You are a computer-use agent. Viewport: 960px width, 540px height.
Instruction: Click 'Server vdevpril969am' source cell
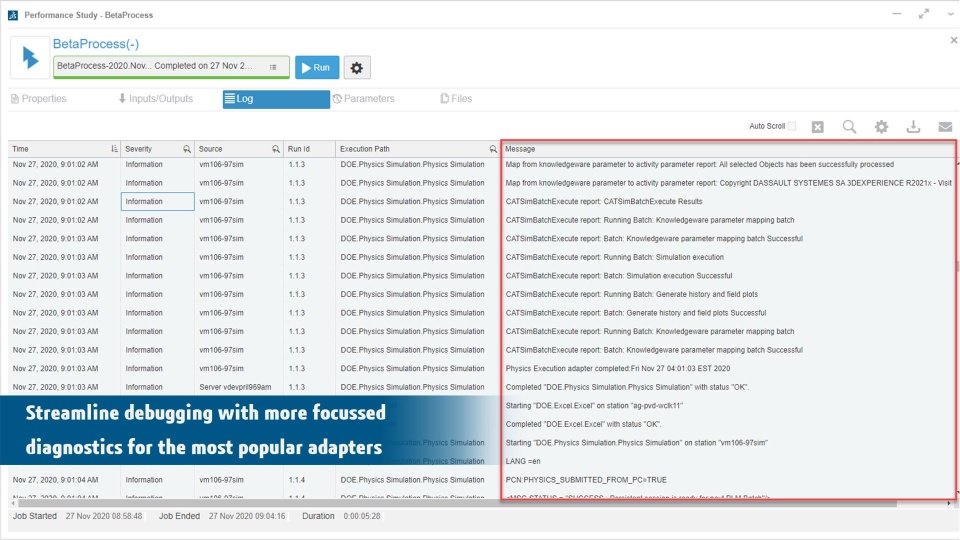click(235, 387)
